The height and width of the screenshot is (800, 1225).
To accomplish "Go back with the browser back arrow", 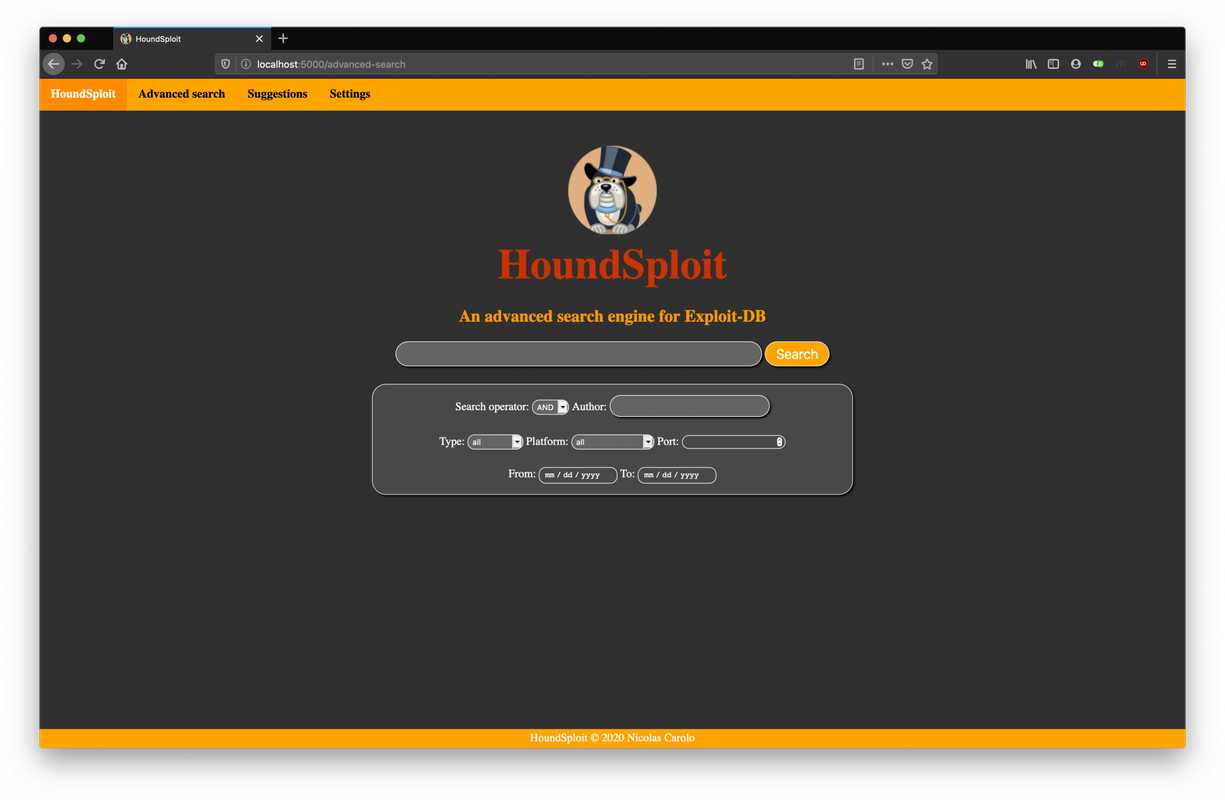I will [54, 64].
